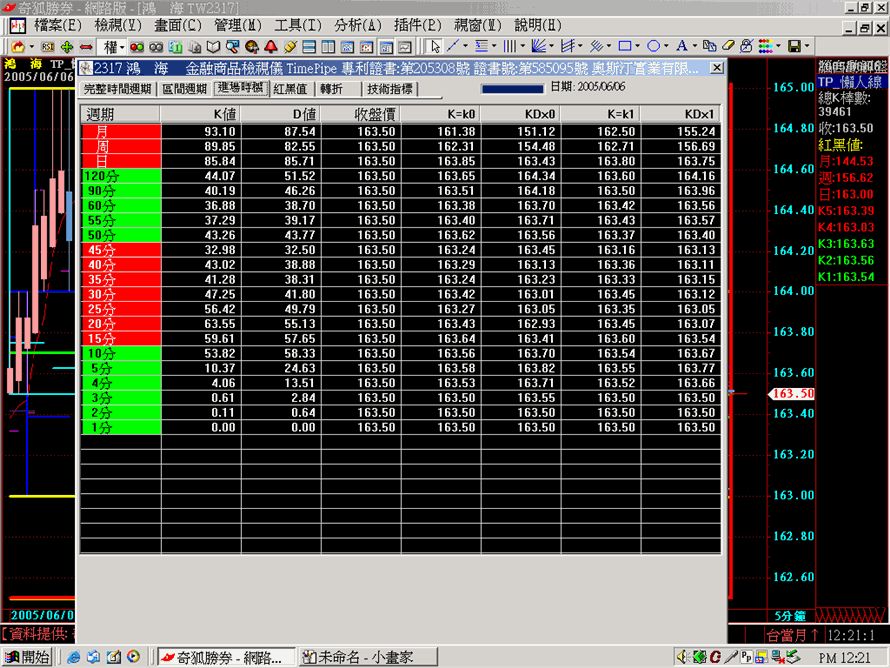Switch to the 紅黑值 tab

tap(290, 89)
